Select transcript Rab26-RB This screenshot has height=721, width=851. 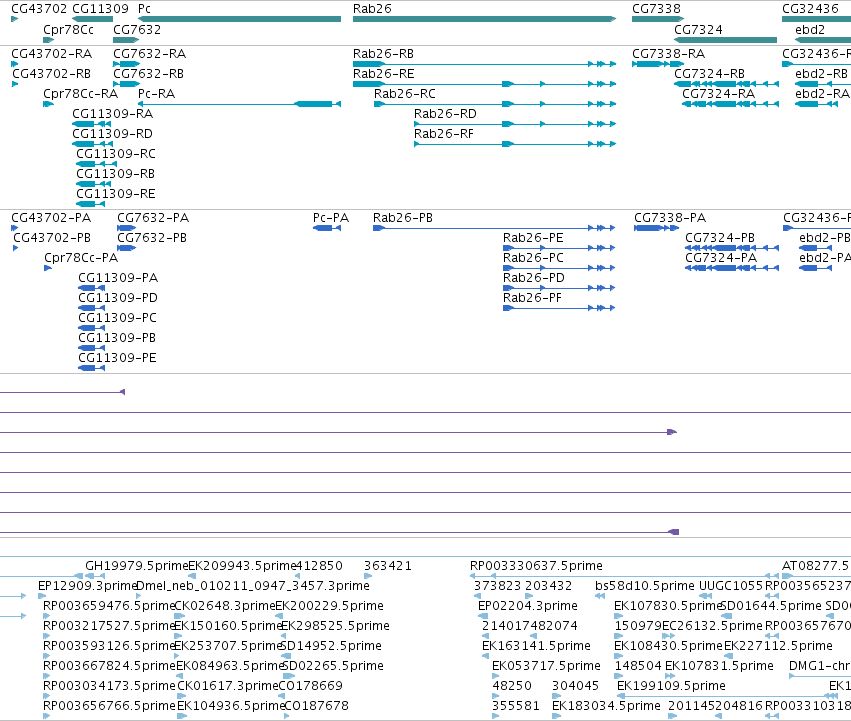point(484,64)
